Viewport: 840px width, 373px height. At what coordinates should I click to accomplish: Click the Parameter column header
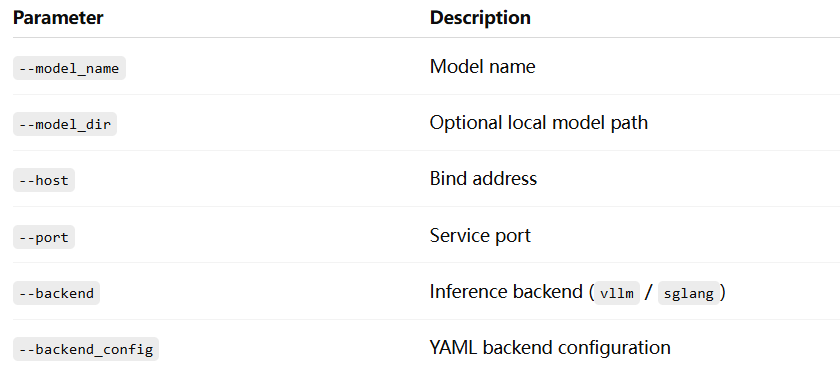[58, 18]
